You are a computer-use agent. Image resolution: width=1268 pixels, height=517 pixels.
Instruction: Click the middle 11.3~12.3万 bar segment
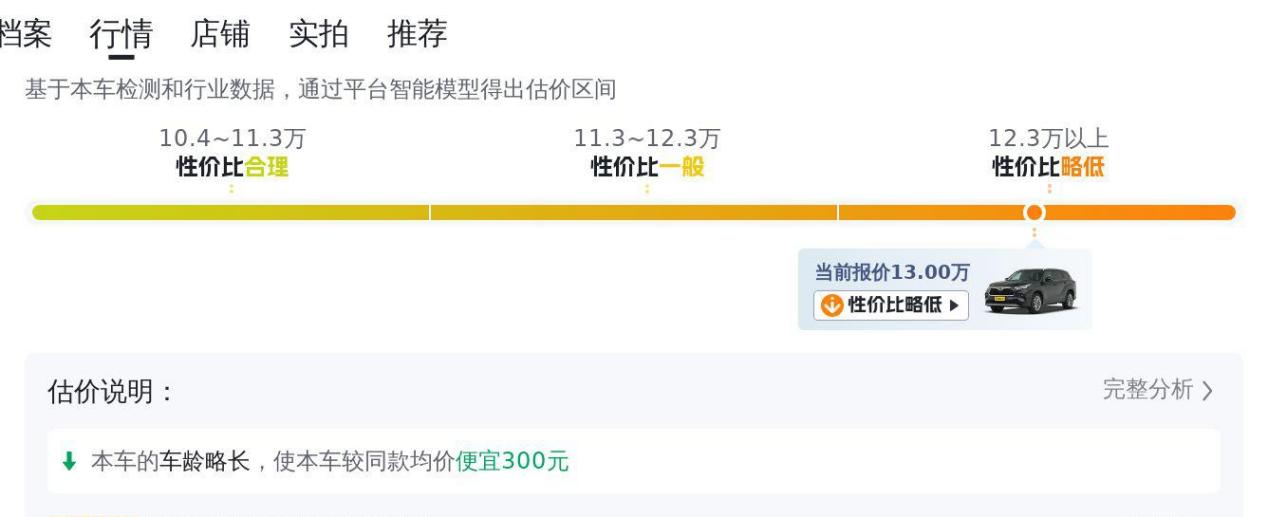[x=634, y=212]
